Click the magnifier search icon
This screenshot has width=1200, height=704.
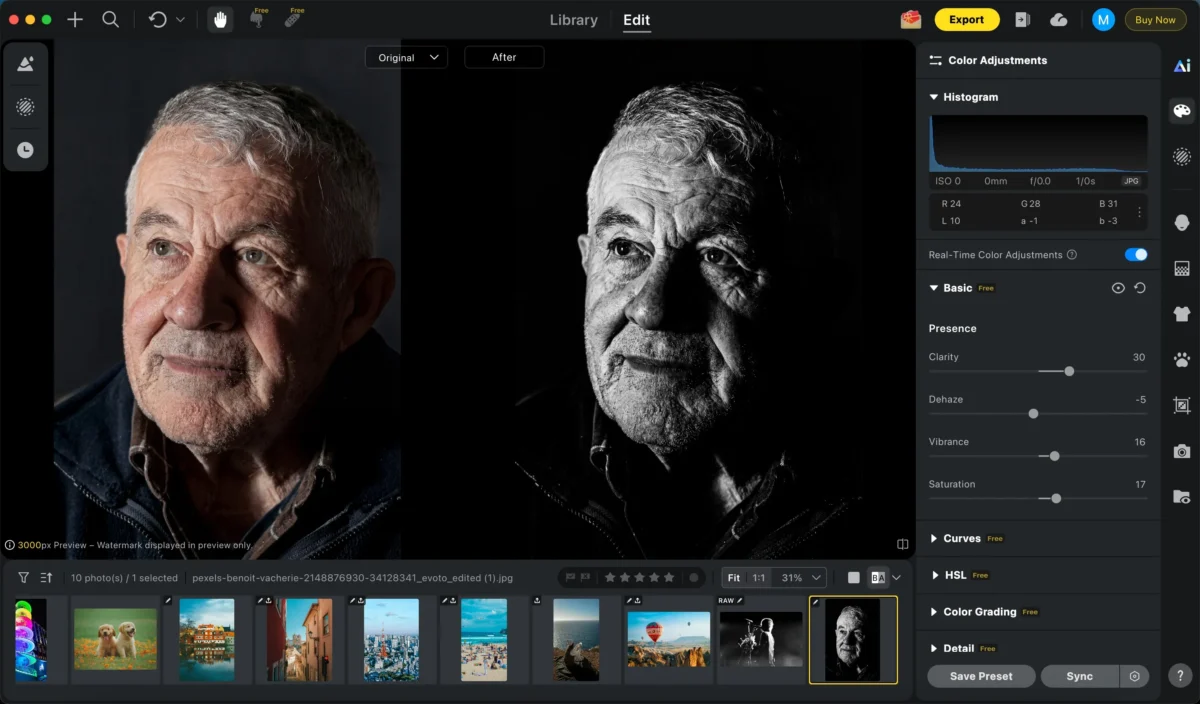pos(111,20)
